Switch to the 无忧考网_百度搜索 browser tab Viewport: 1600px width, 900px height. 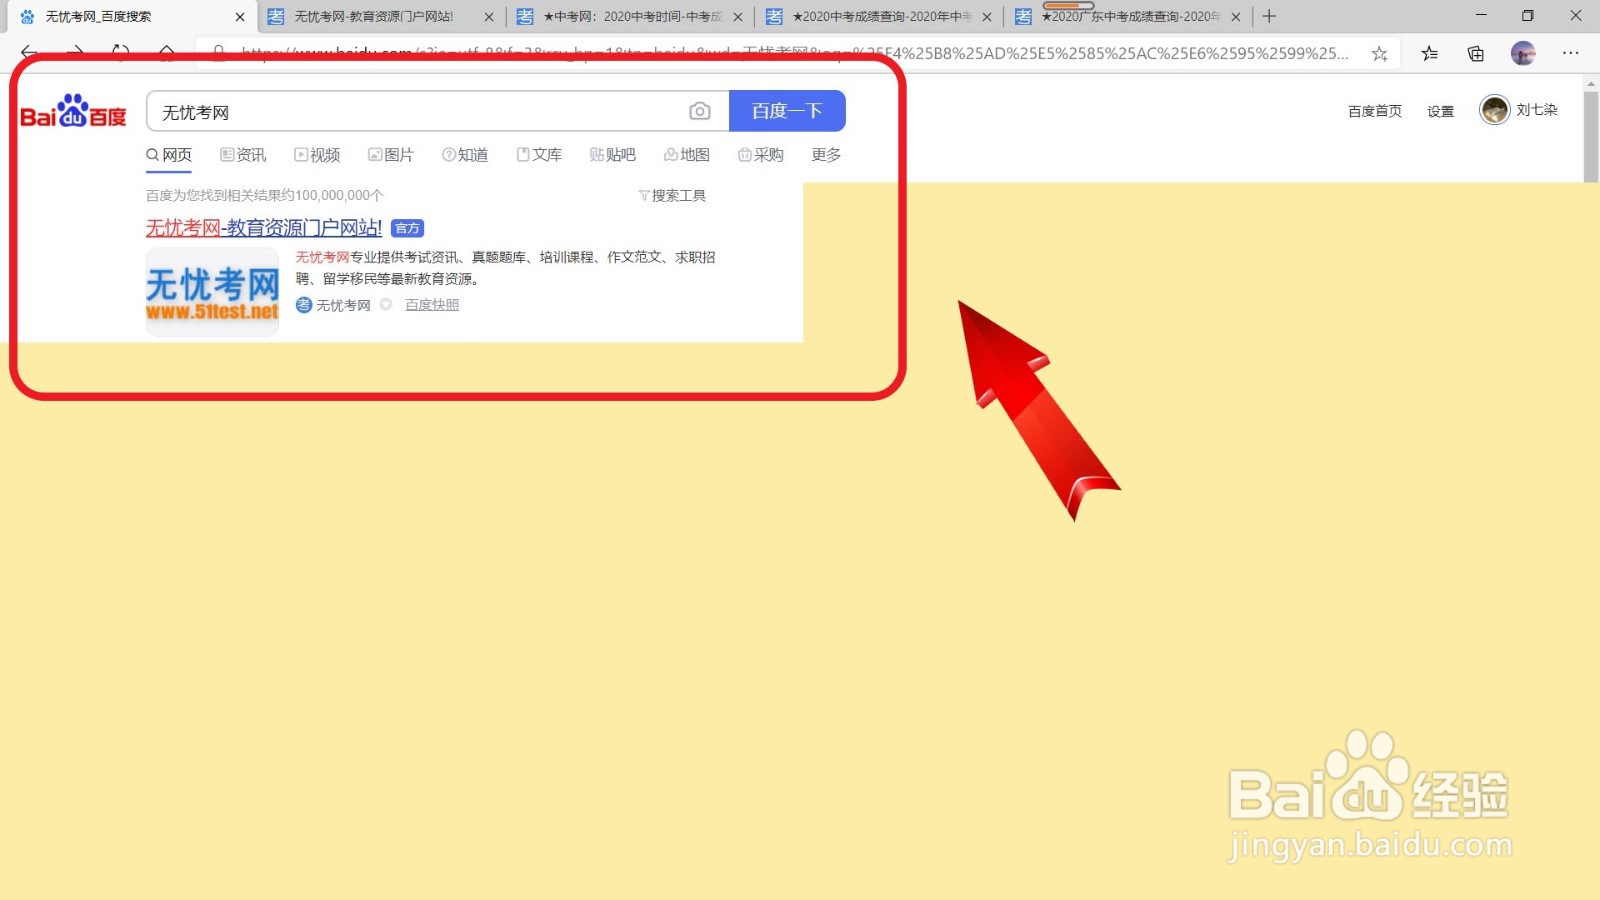[130, 17]
